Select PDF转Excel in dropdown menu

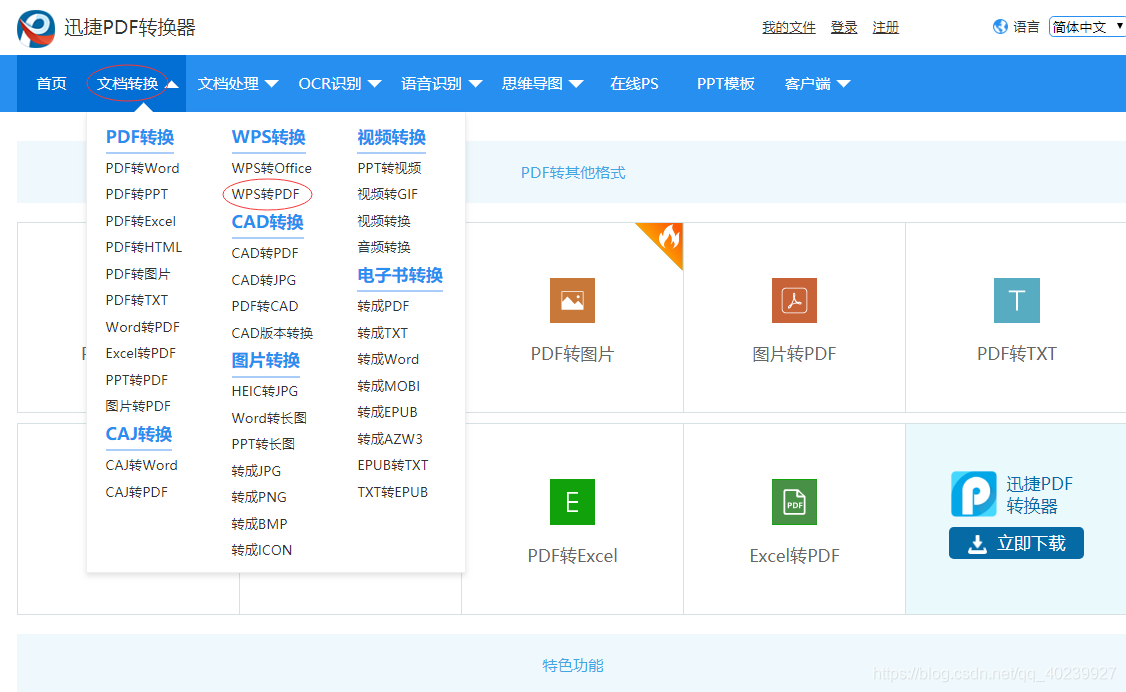point(141,221)
